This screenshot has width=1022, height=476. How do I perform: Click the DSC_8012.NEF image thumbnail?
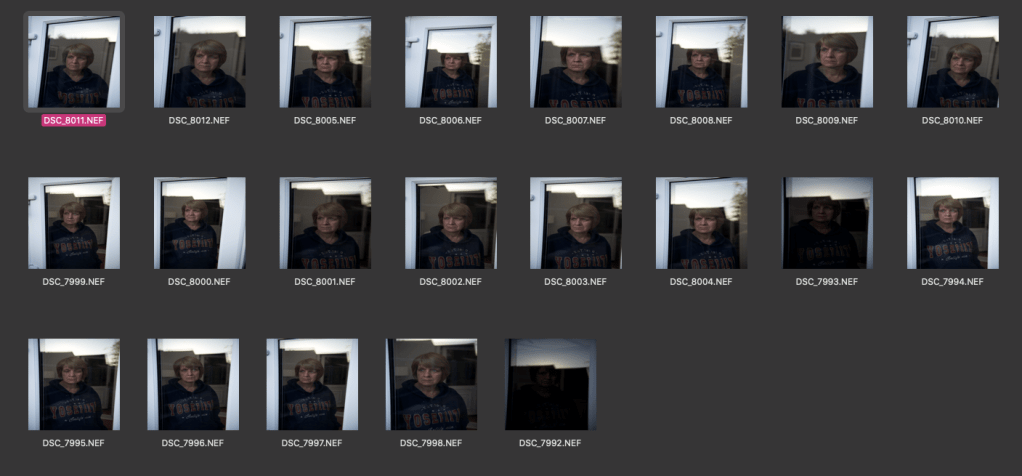tap(199, 62)
